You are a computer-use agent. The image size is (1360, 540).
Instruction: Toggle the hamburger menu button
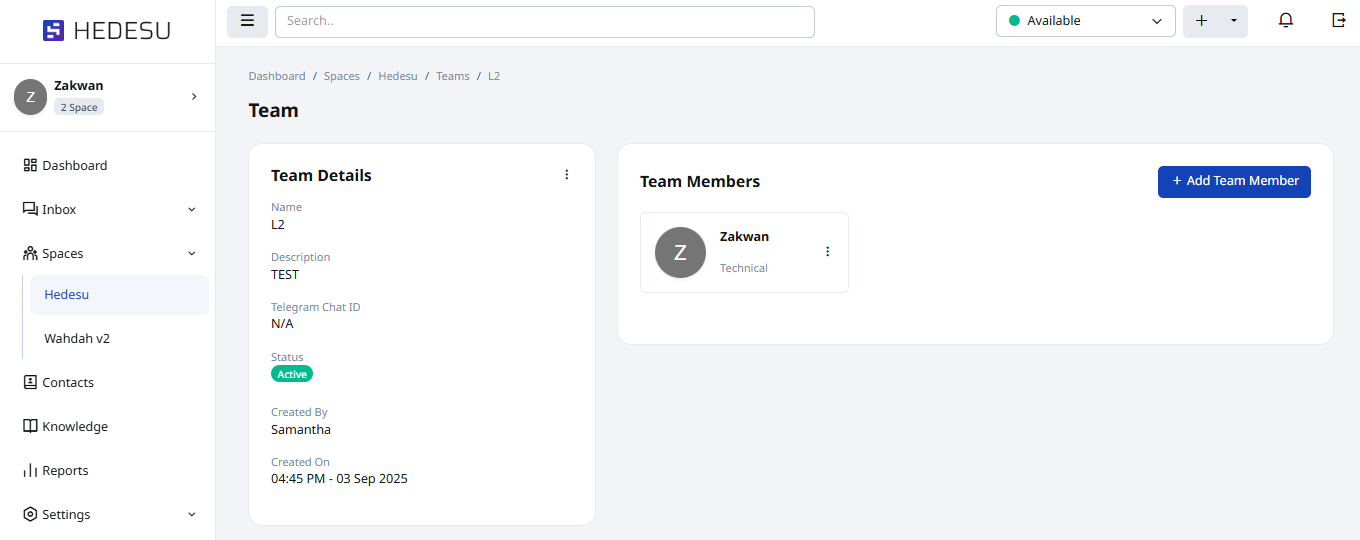pos(247,21)
